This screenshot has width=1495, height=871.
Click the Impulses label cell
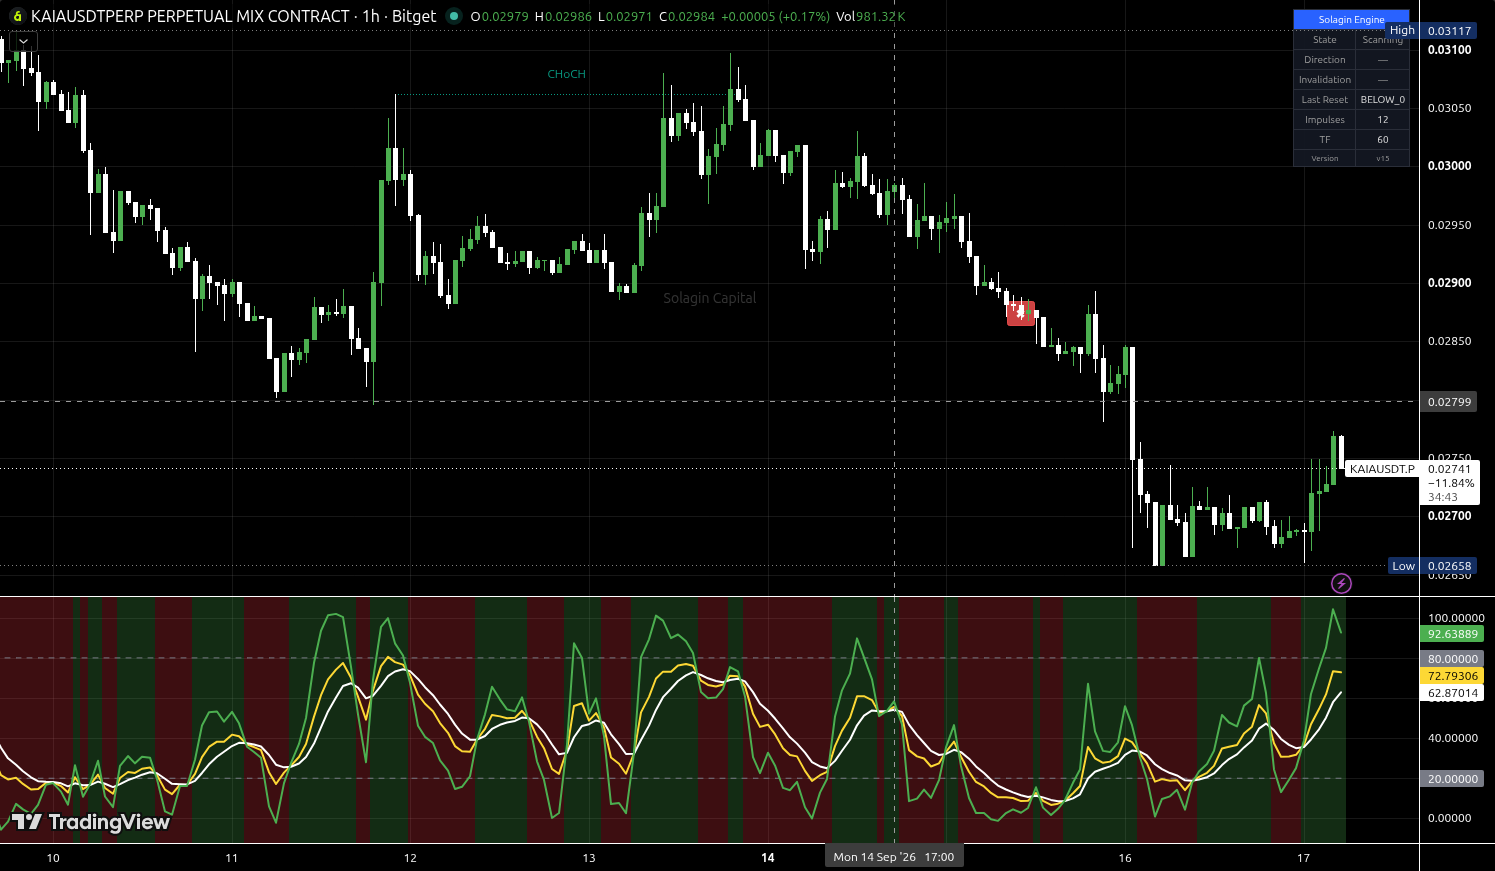coord(1325,120)
